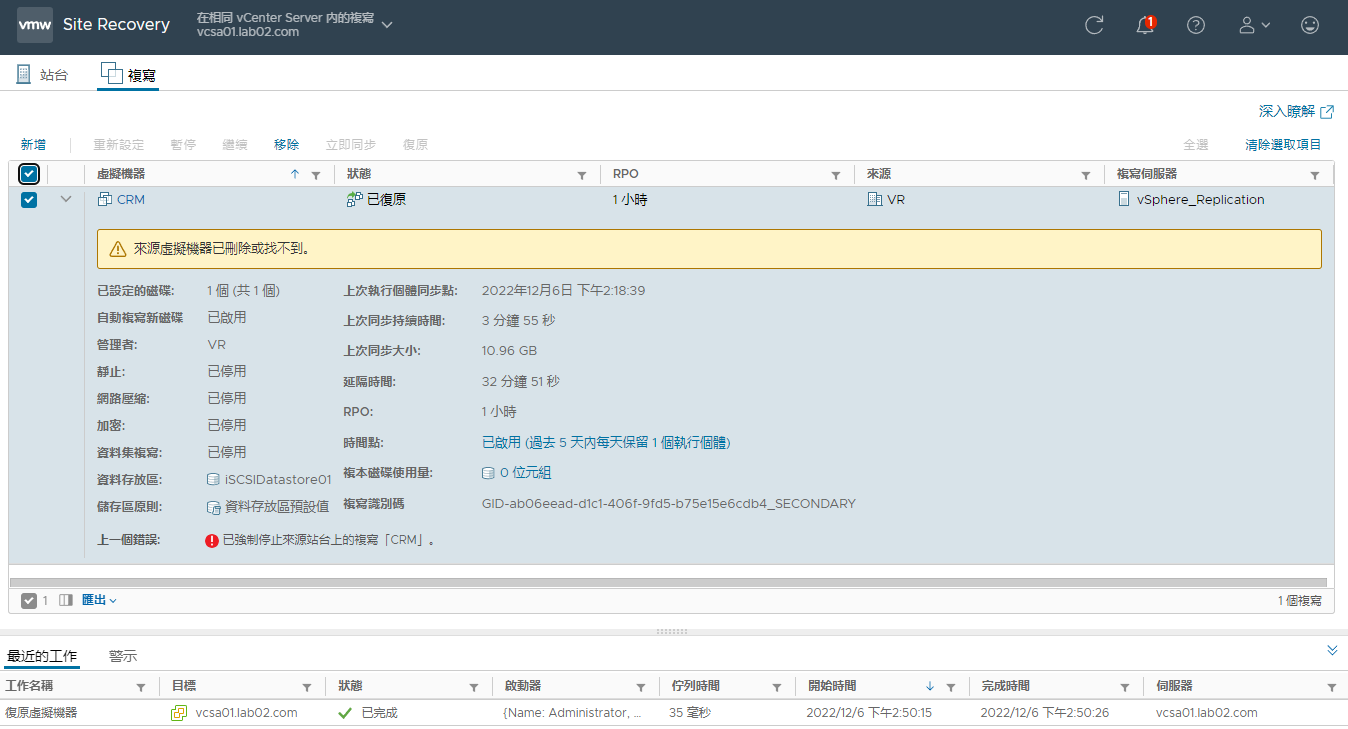
Task: Click the VR source site icon
Action: tap(875, 200)
